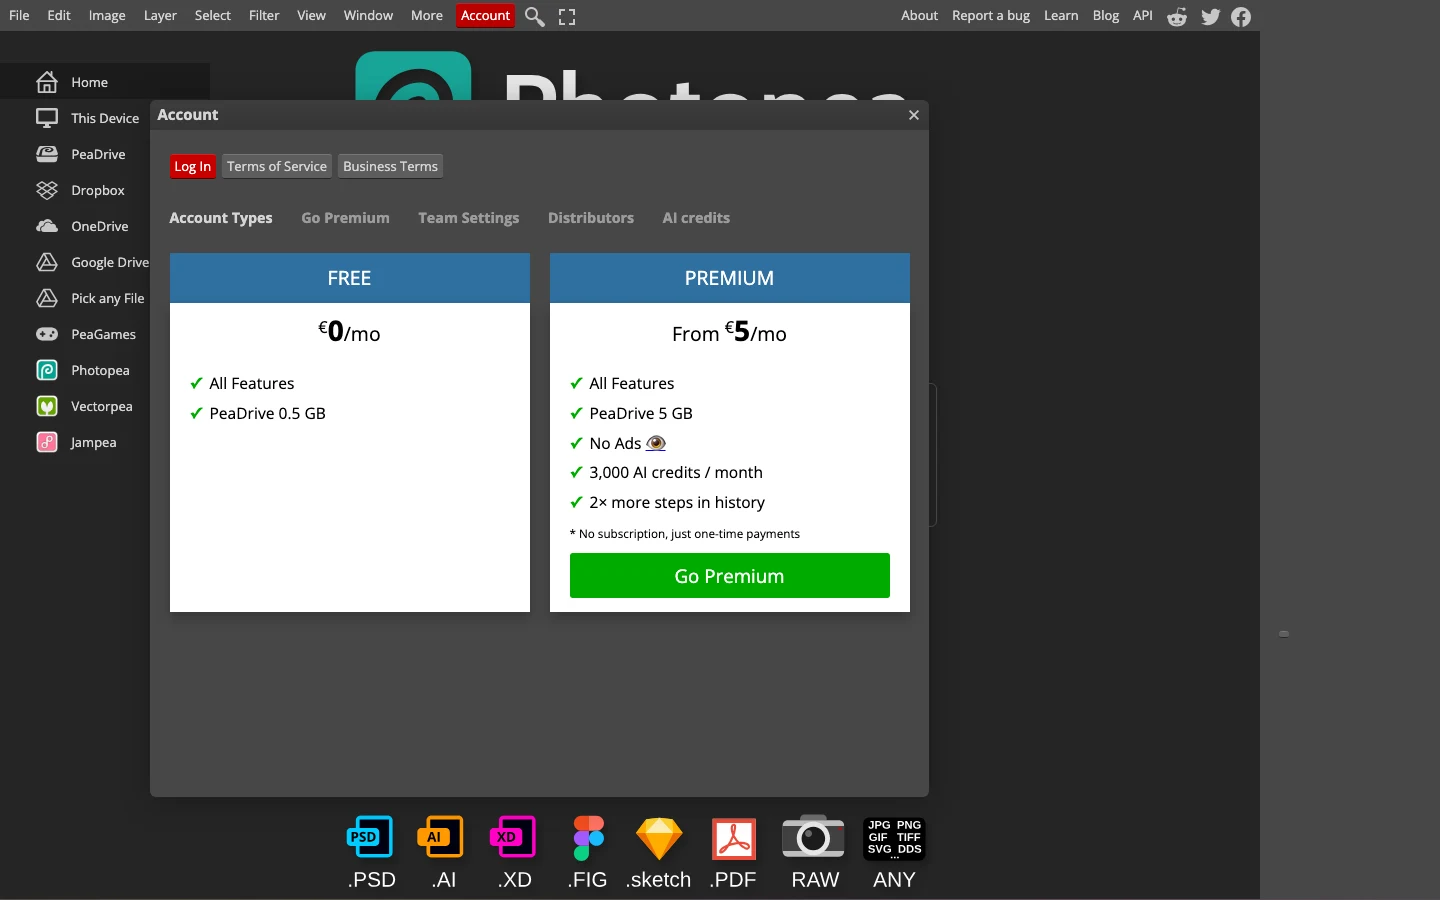Switch to the Go Premium tab
The height and width of the screenshot is (900, 1440).
(x=345, y=218)
